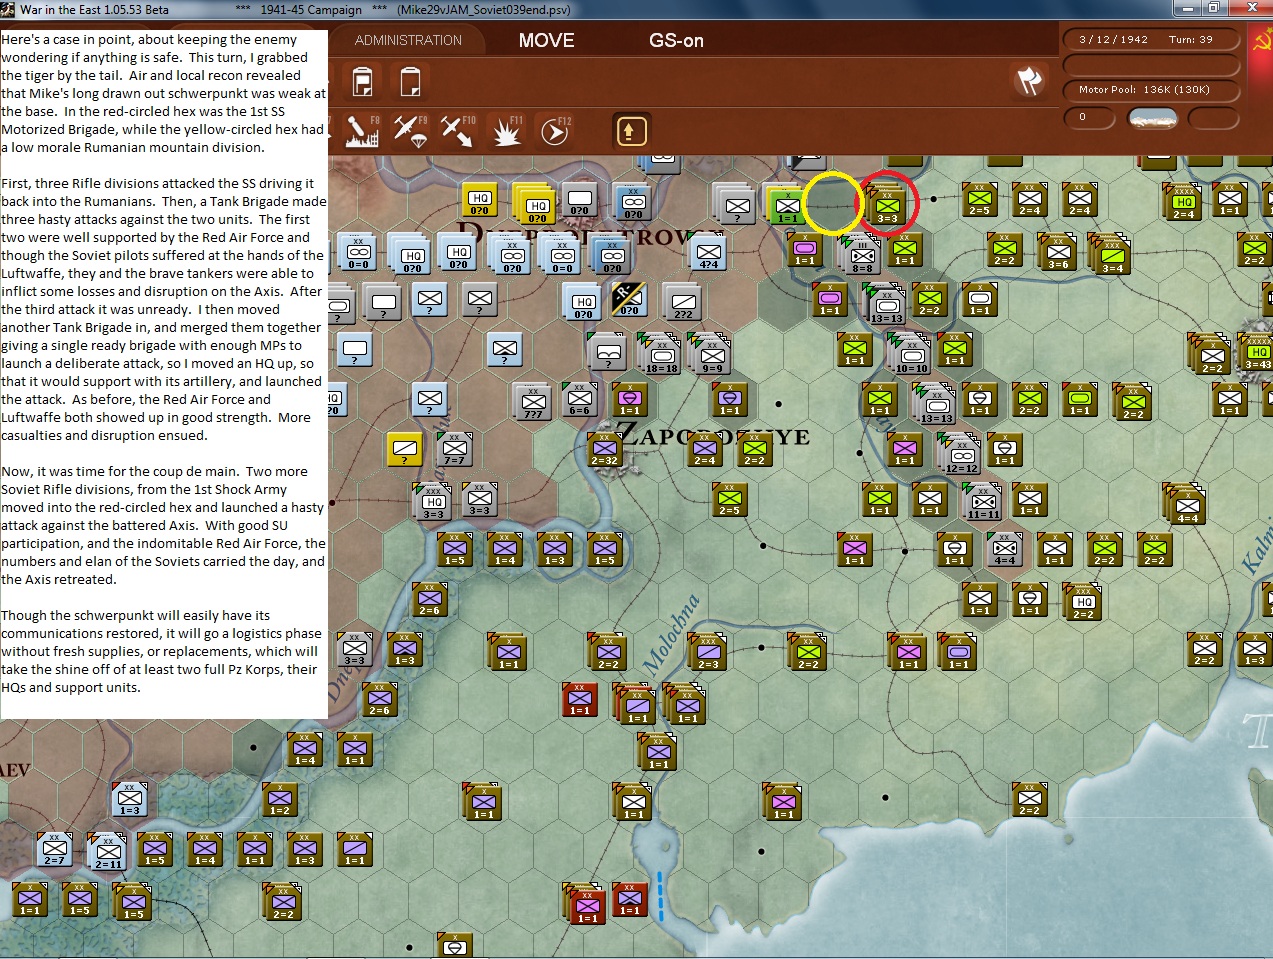
Task: Open the first report sheet icon
Action: coord(363,81)
